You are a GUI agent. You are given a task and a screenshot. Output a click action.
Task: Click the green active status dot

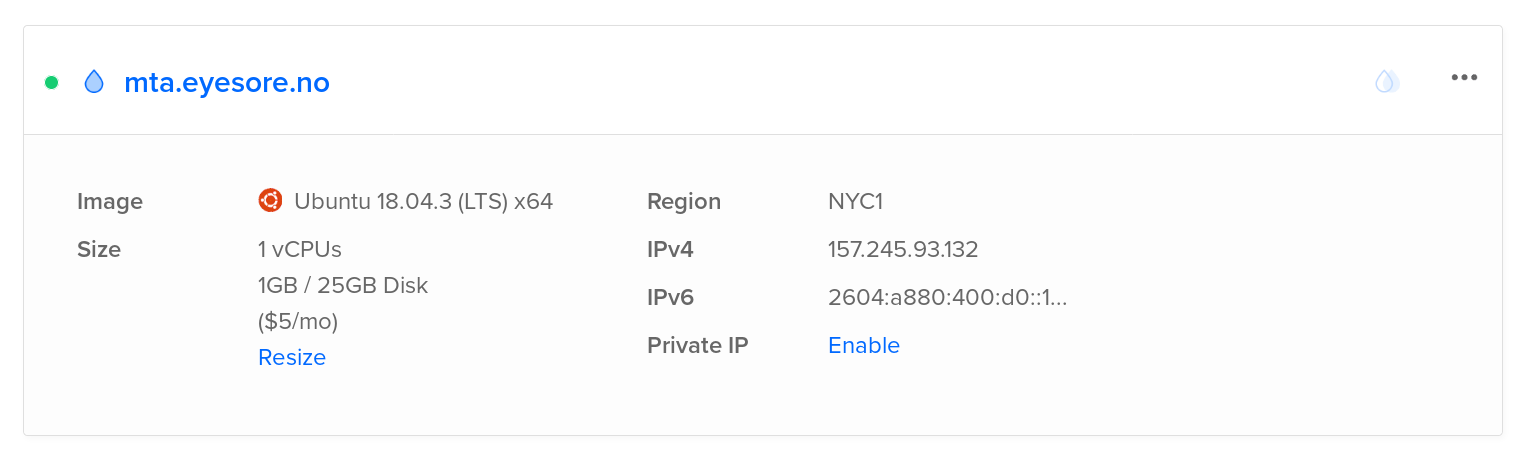(x=52, y=82)
